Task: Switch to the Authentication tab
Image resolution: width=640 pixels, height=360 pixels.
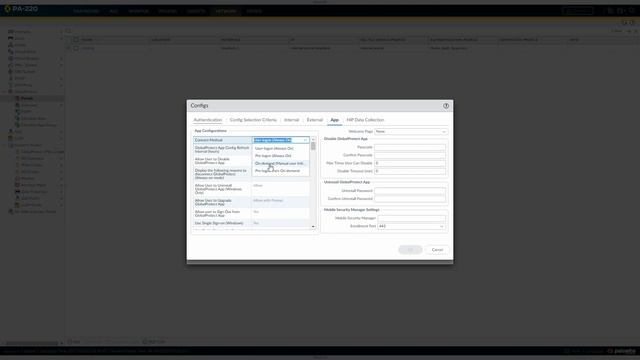Action: 208,120
